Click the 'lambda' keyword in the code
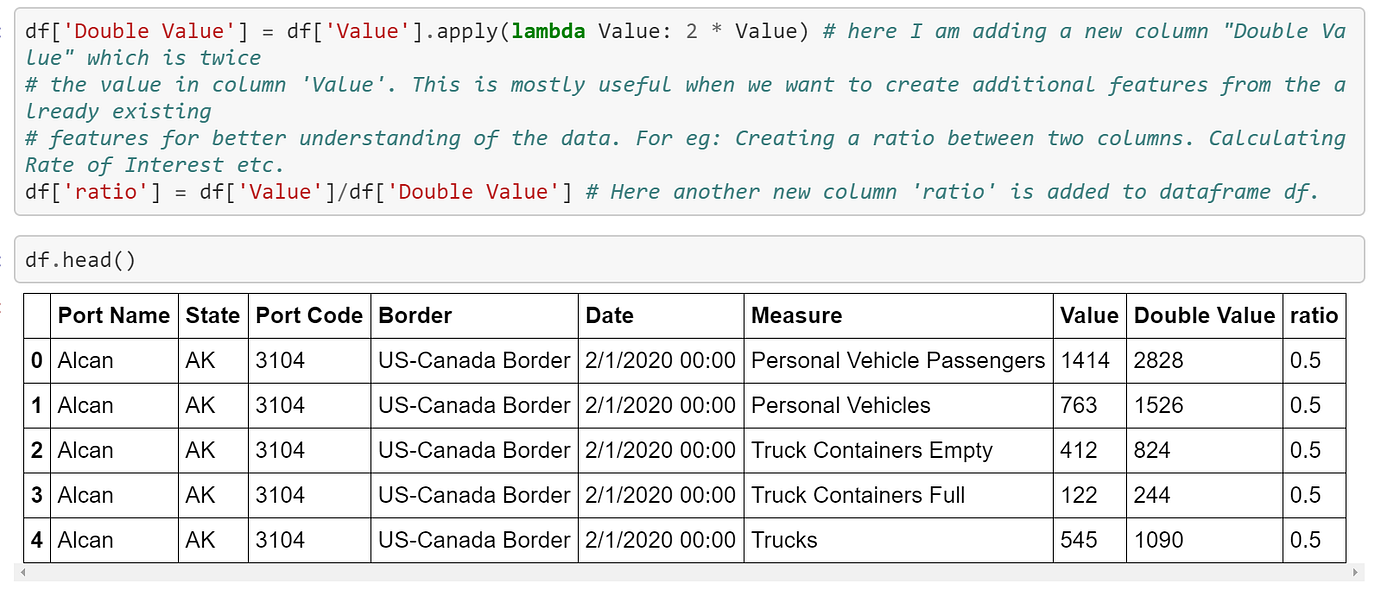 (x=548, y=31)
